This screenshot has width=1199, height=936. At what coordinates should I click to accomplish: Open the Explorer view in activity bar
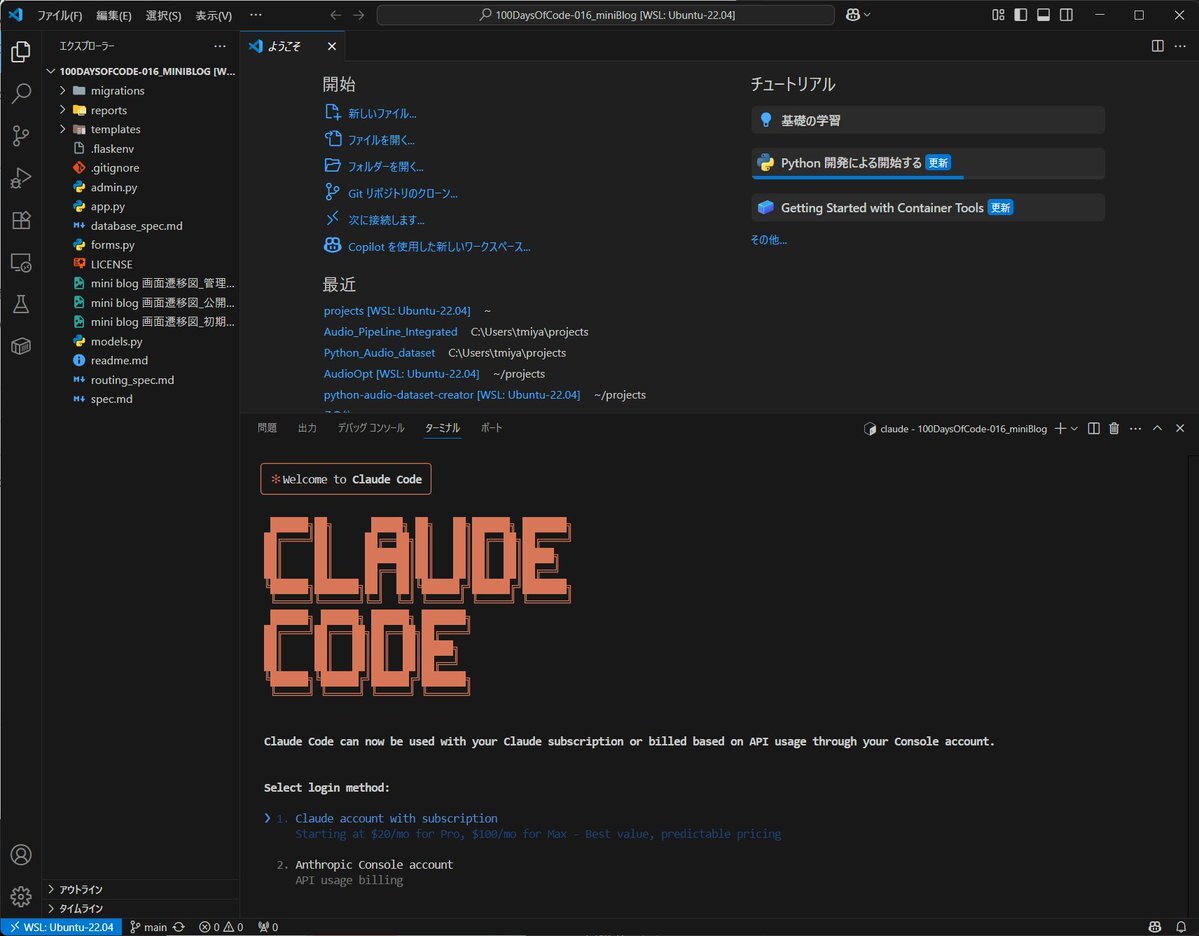(21, 51)
